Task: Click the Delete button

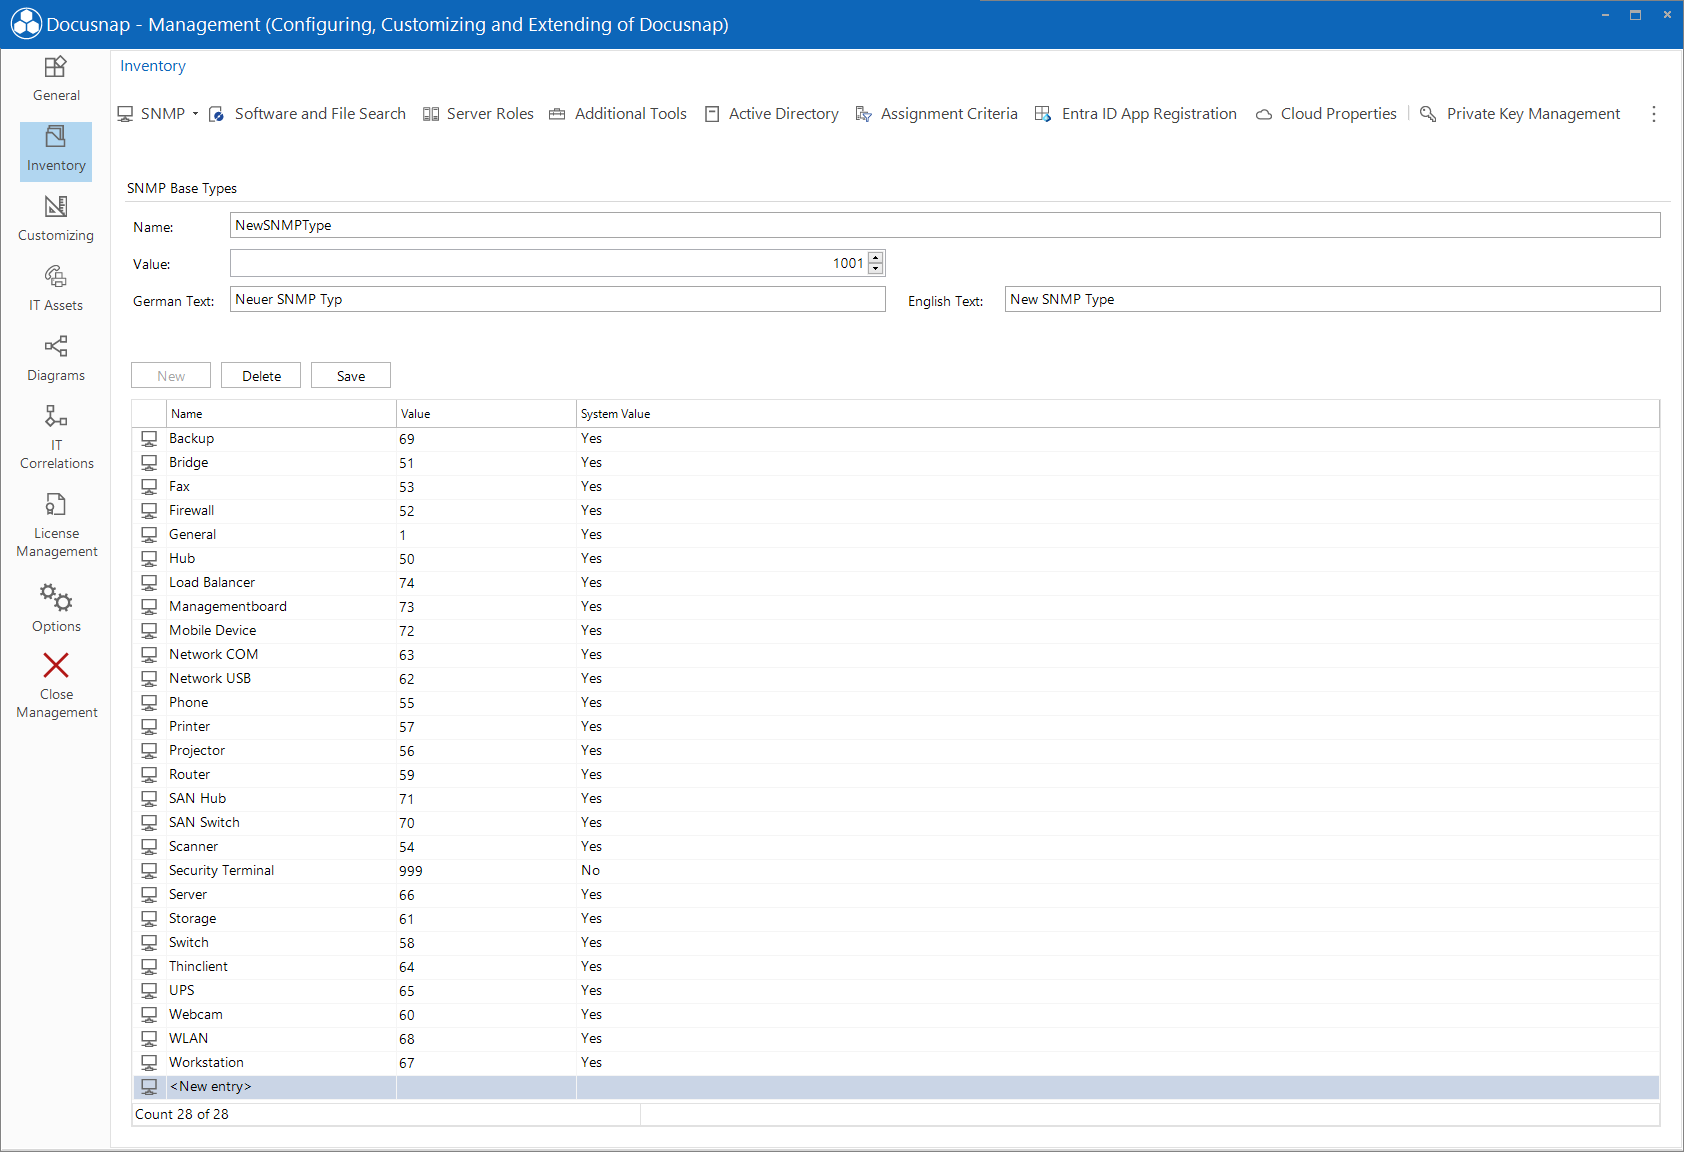Action: pyautogui.click(x=261, y=376)
